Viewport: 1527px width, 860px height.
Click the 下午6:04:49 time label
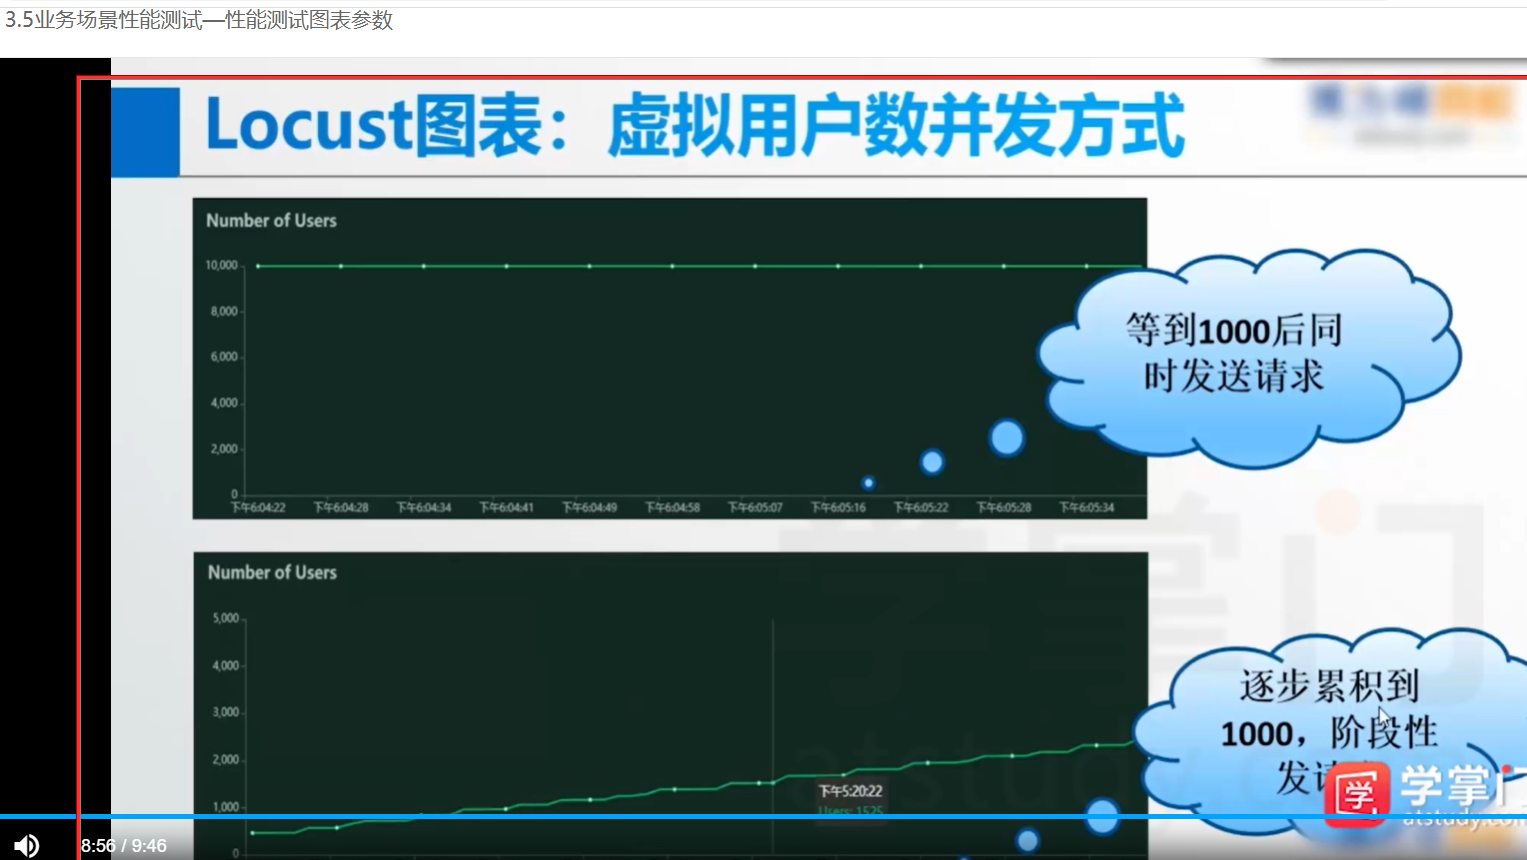click(x=590, y=508)
